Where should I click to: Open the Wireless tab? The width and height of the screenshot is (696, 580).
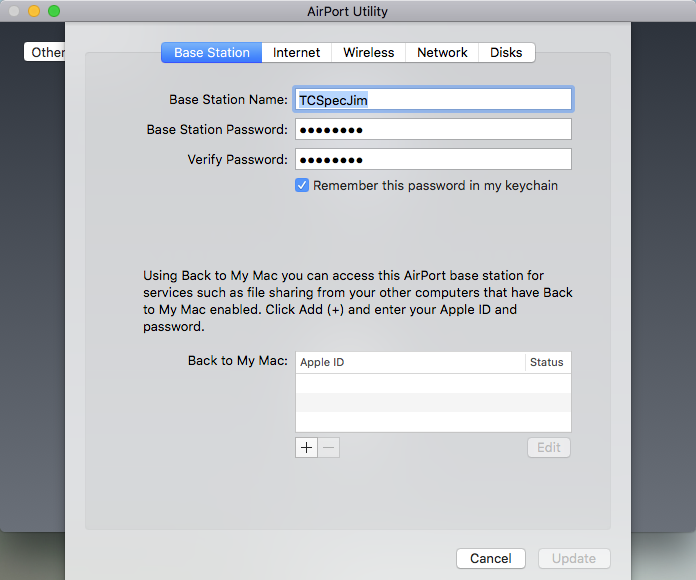click(368, 52)
